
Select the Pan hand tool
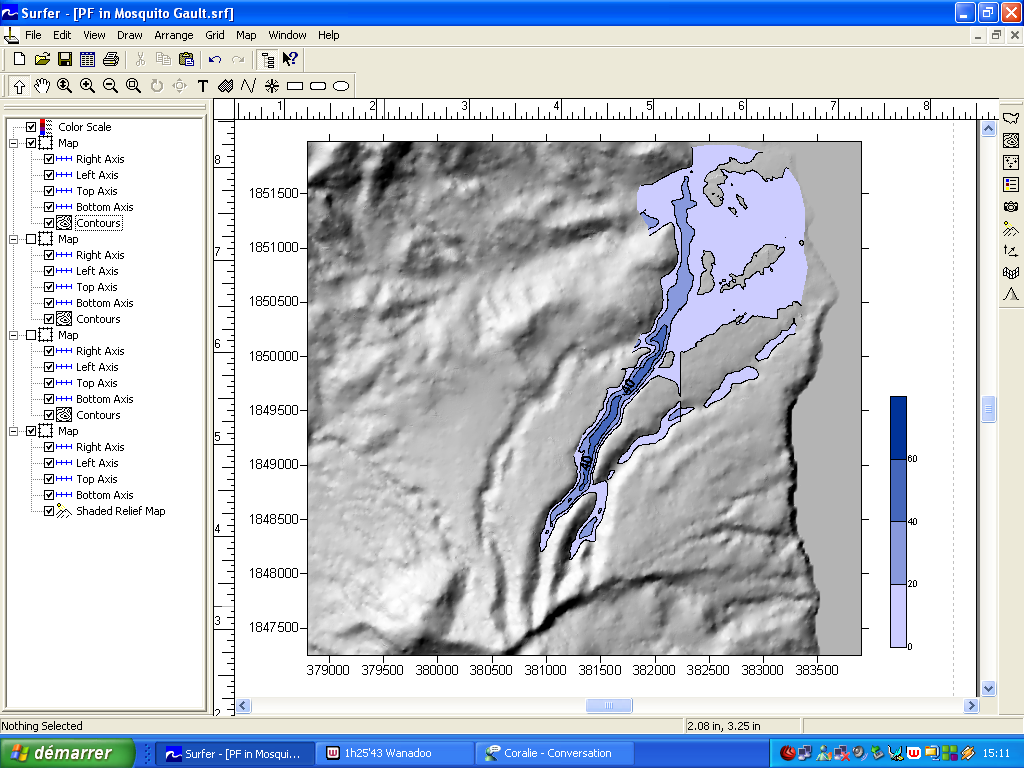tap(42, 86)
